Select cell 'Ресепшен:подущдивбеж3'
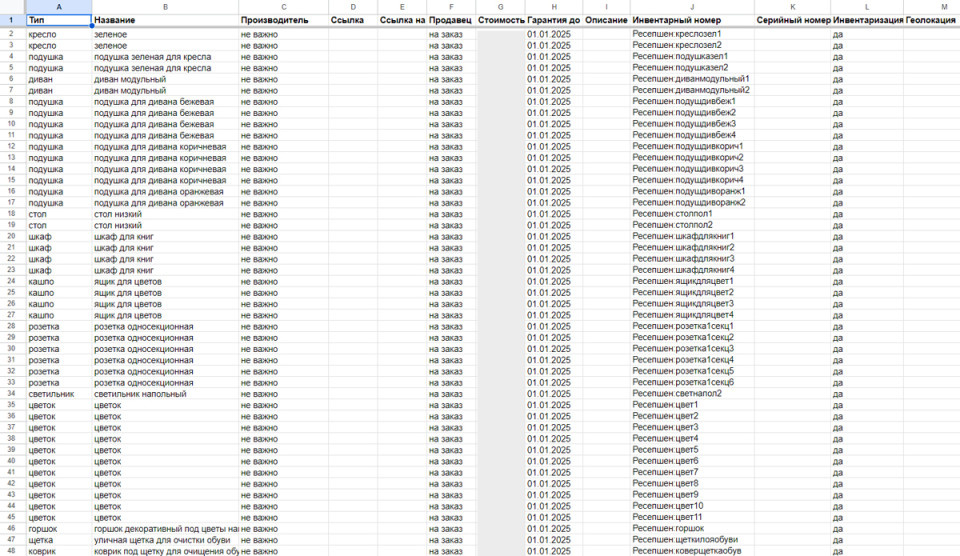 (692, 124)
